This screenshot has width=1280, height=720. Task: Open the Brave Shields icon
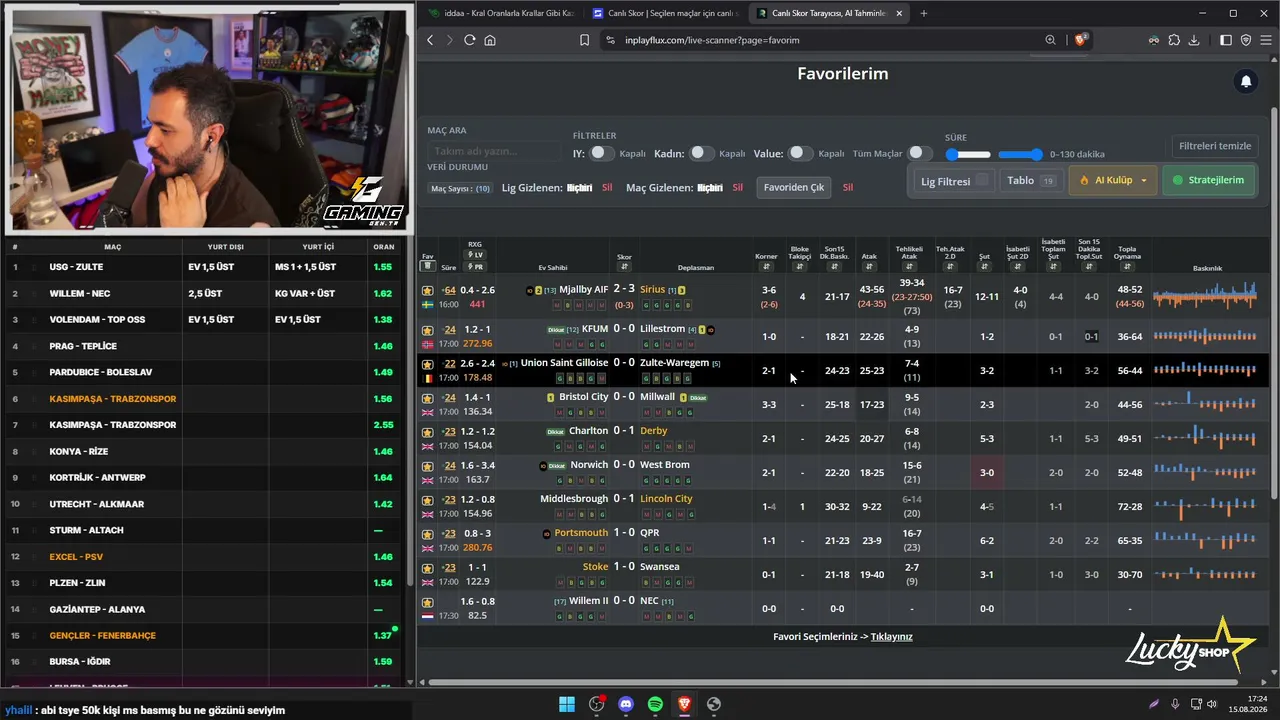coord(1080,40)
